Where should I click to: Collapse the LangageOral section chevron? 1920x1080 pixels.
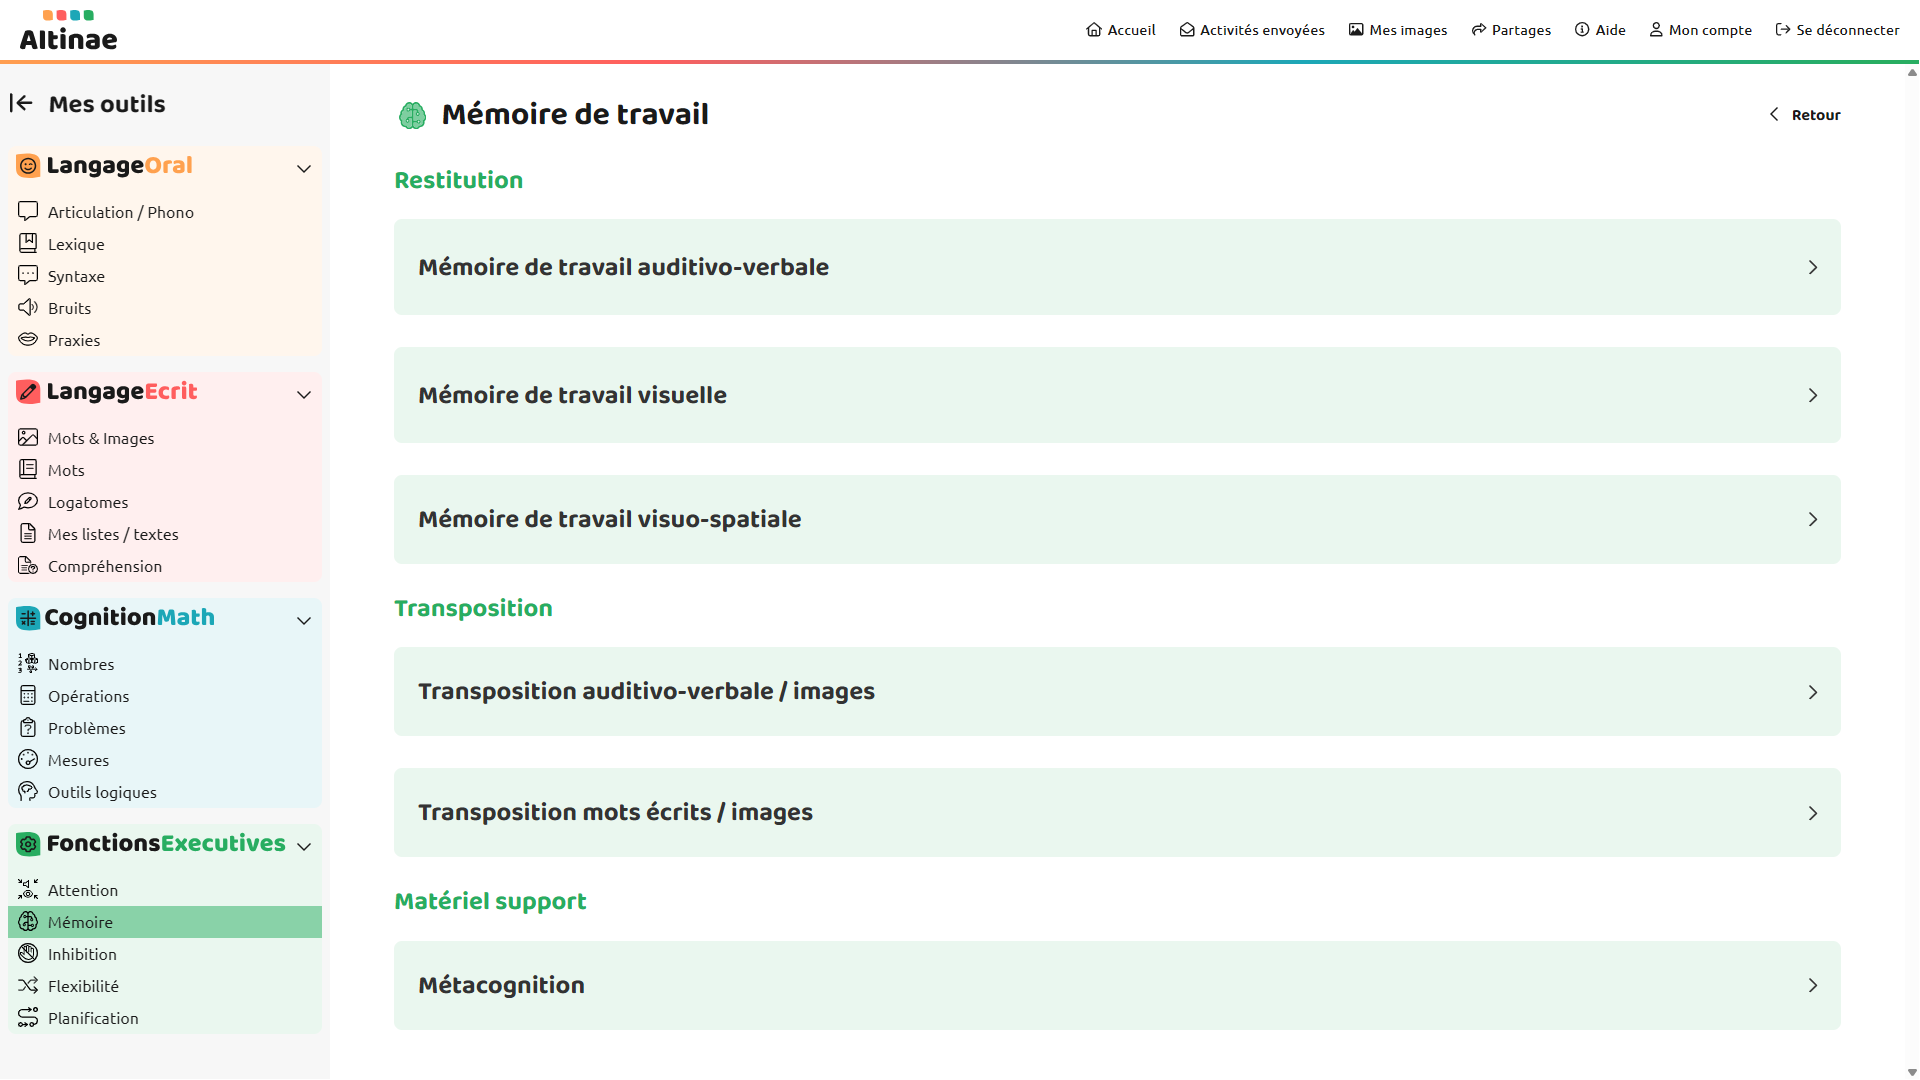(304, 169)
